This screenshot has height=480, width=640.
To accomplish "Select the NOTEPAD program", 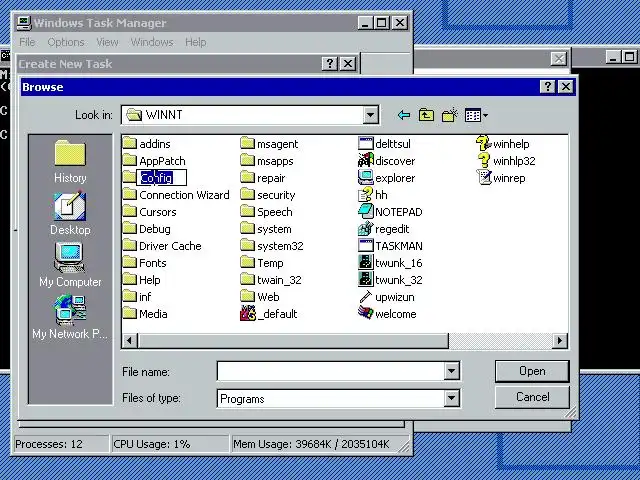I will coord(390,212).
